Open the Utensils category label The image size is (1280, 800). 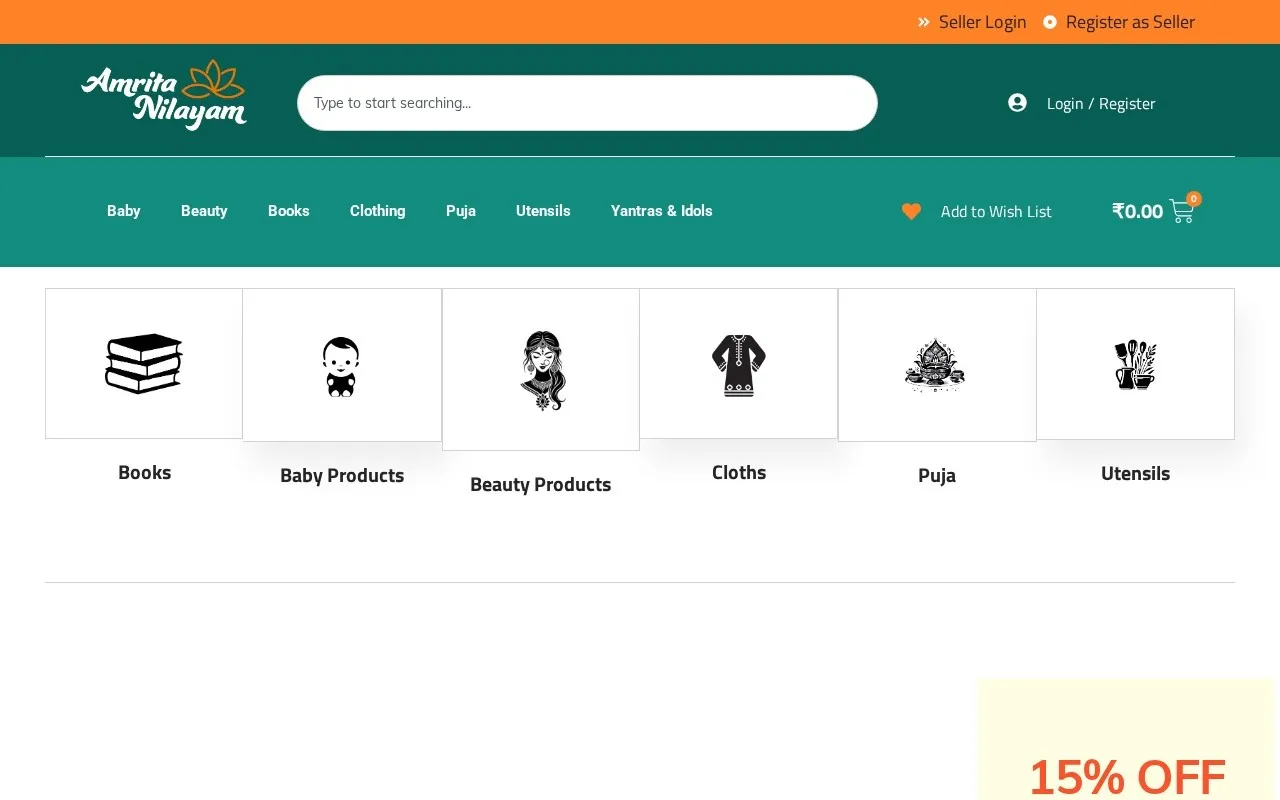click(1135, 473)
